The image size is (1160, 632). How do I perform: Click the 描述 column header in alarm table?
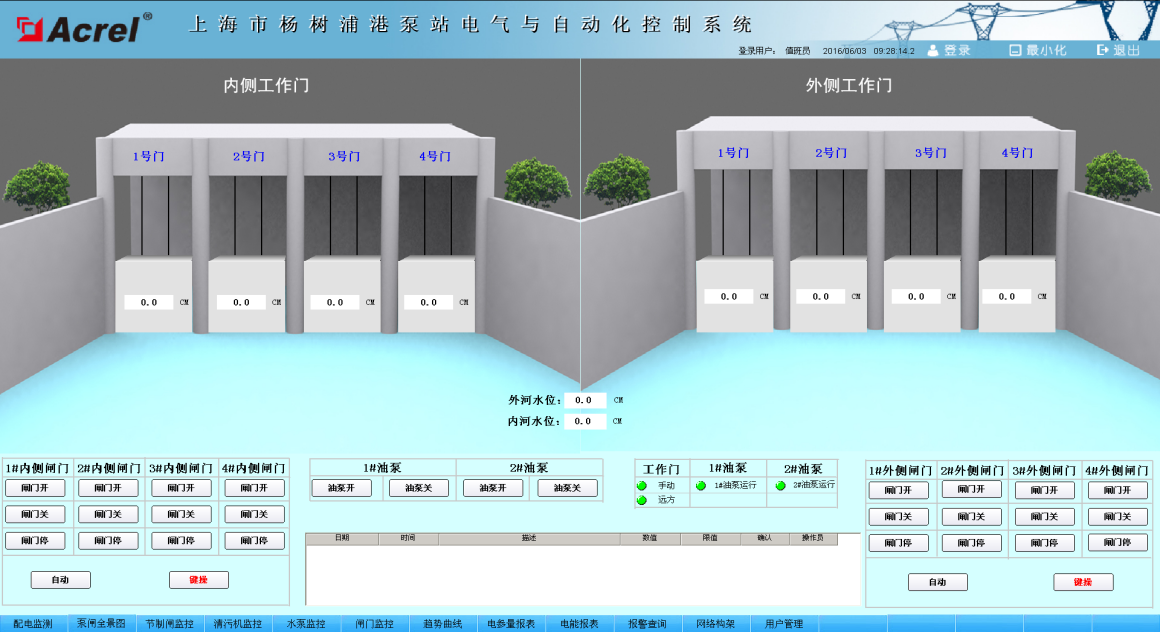(x=528, y=539)
